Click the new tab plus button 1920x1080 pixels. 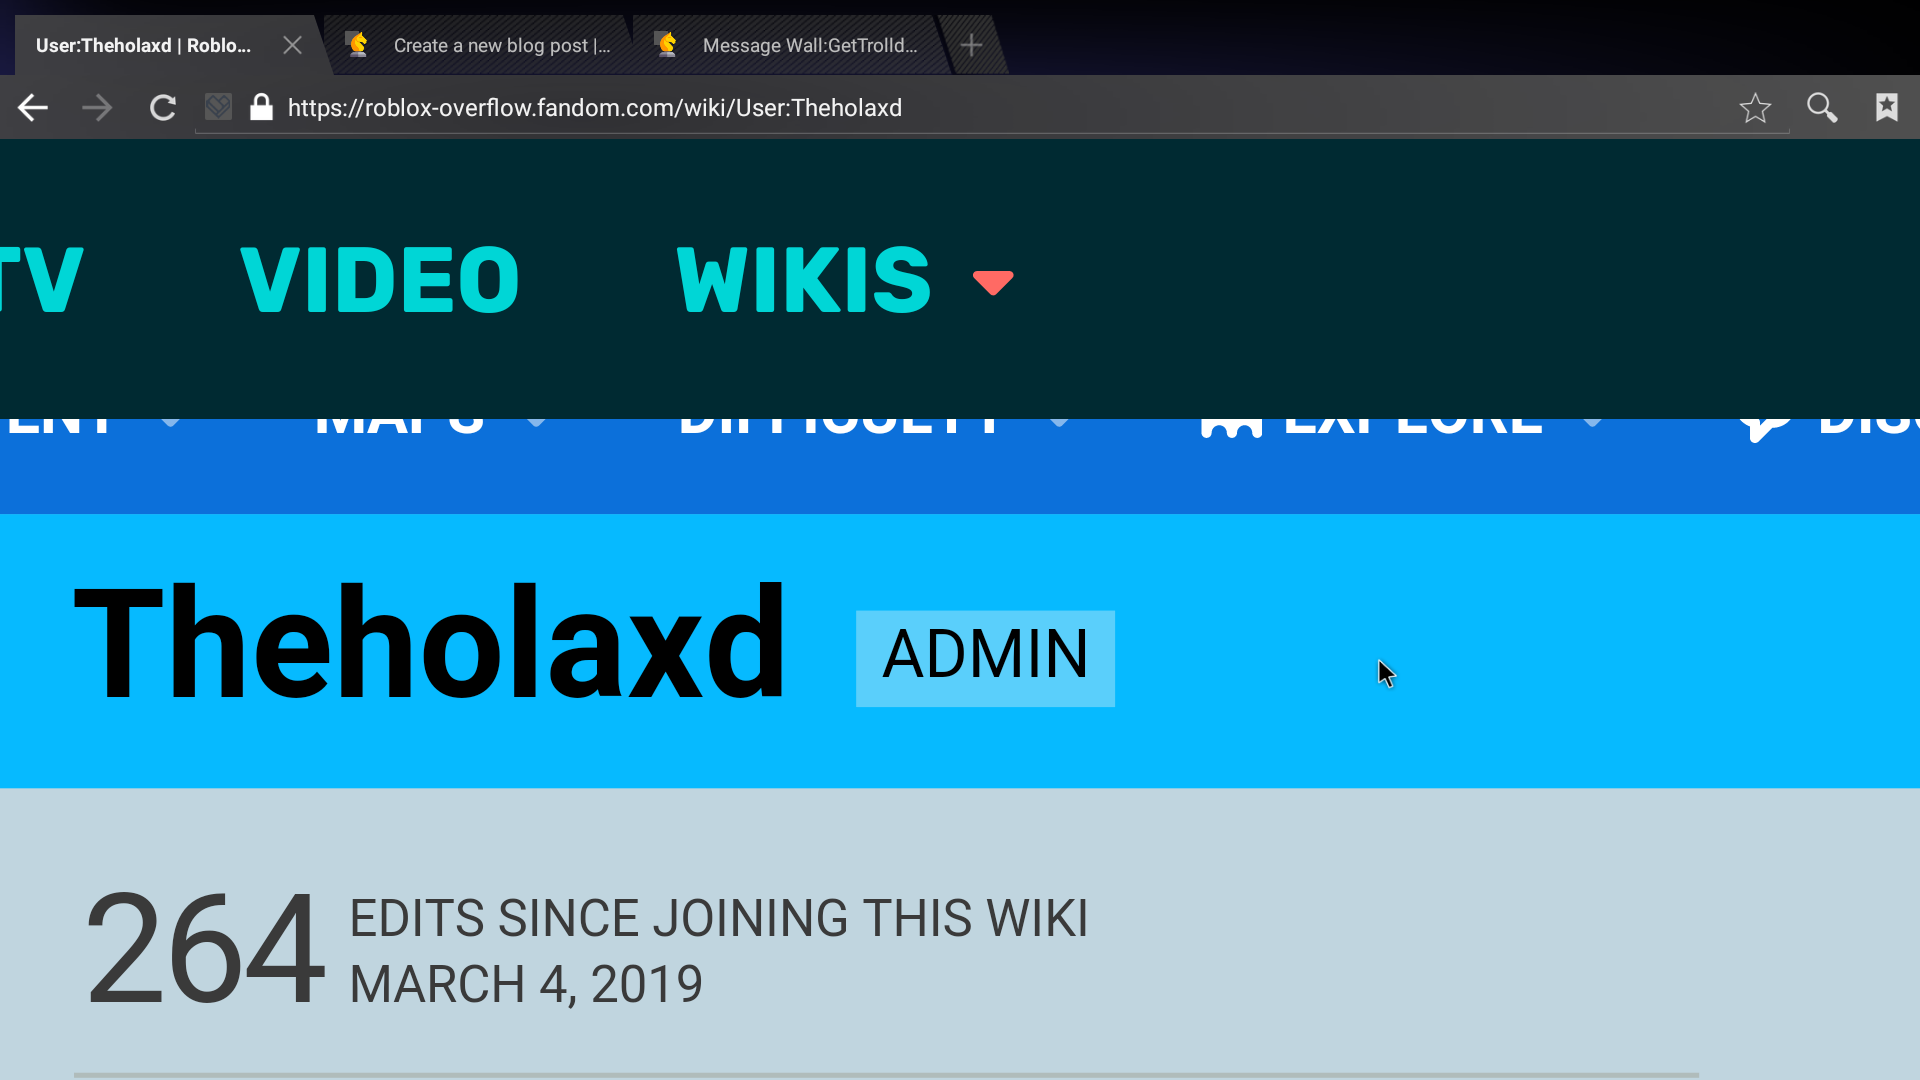coord(969,45)
